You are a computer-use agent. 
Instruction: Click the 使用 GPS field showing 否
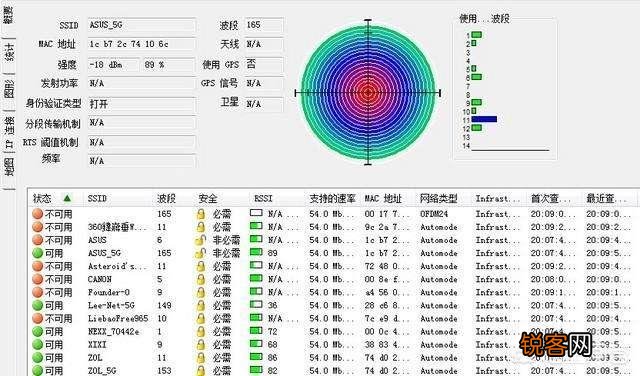(x=263, y=64)
